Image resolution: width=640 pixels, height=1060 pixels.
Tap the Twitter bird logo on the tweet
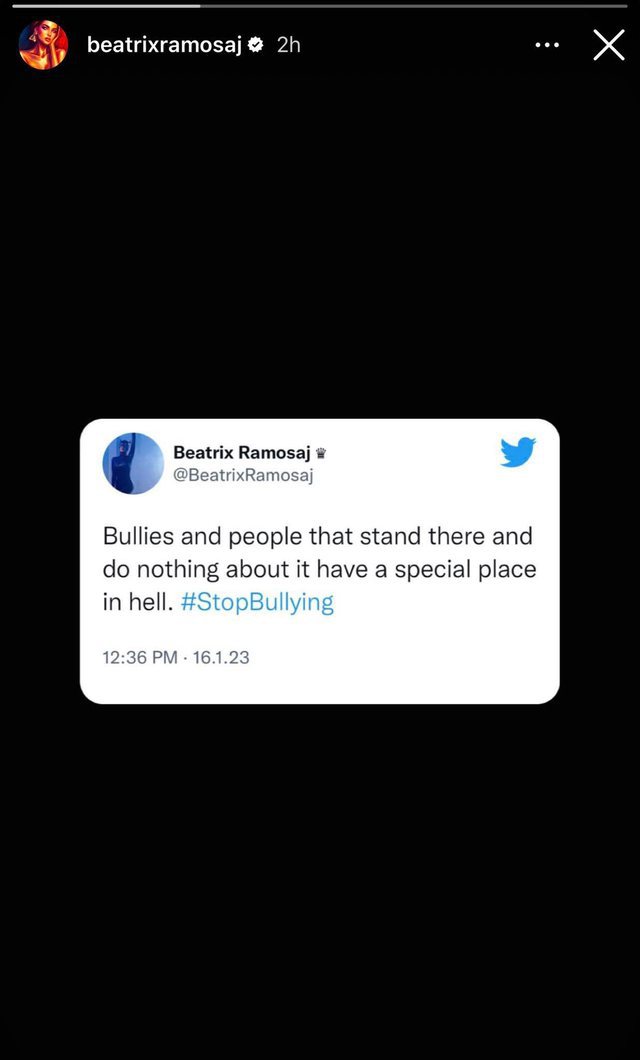coord(518,452)
